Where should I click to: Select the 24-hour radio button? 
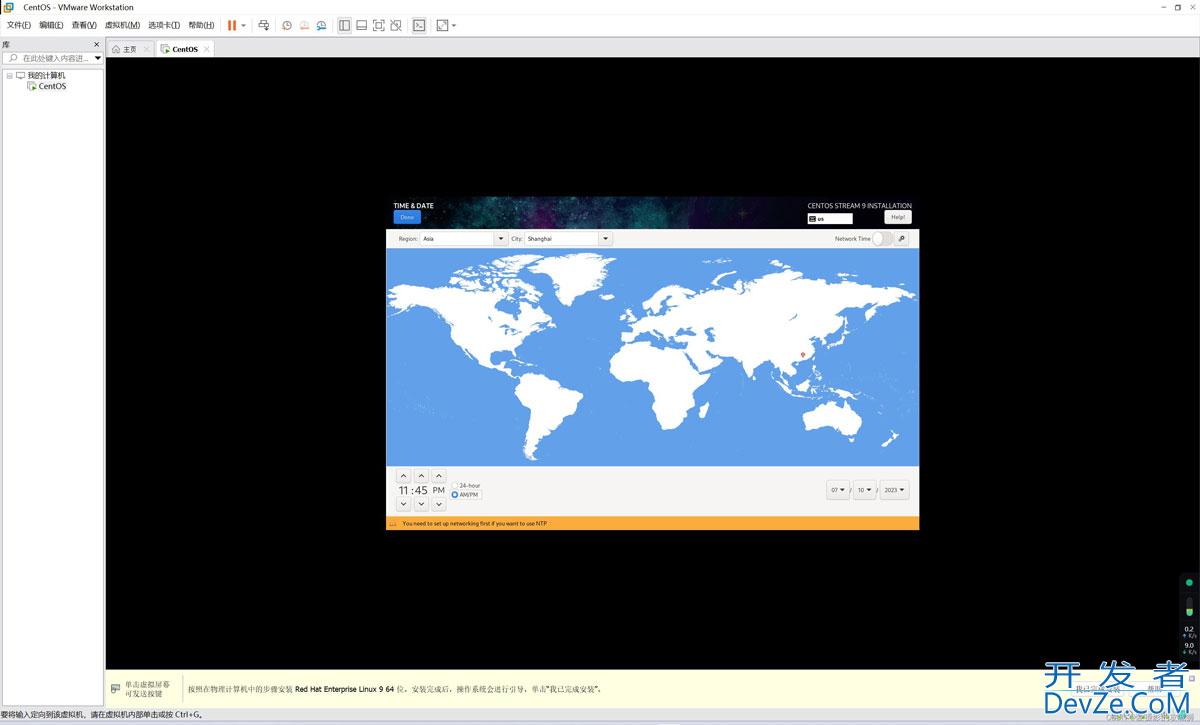pos(455,485)
